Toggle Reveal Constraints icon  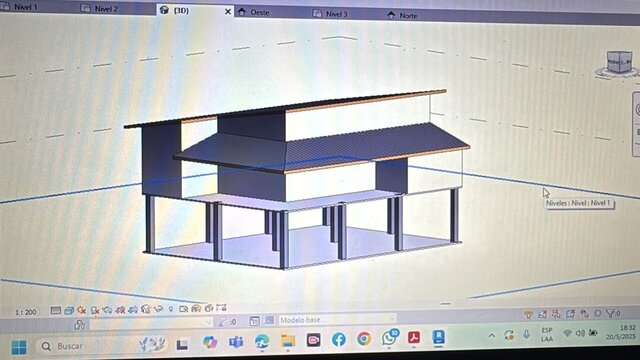(x=222, y=307)
